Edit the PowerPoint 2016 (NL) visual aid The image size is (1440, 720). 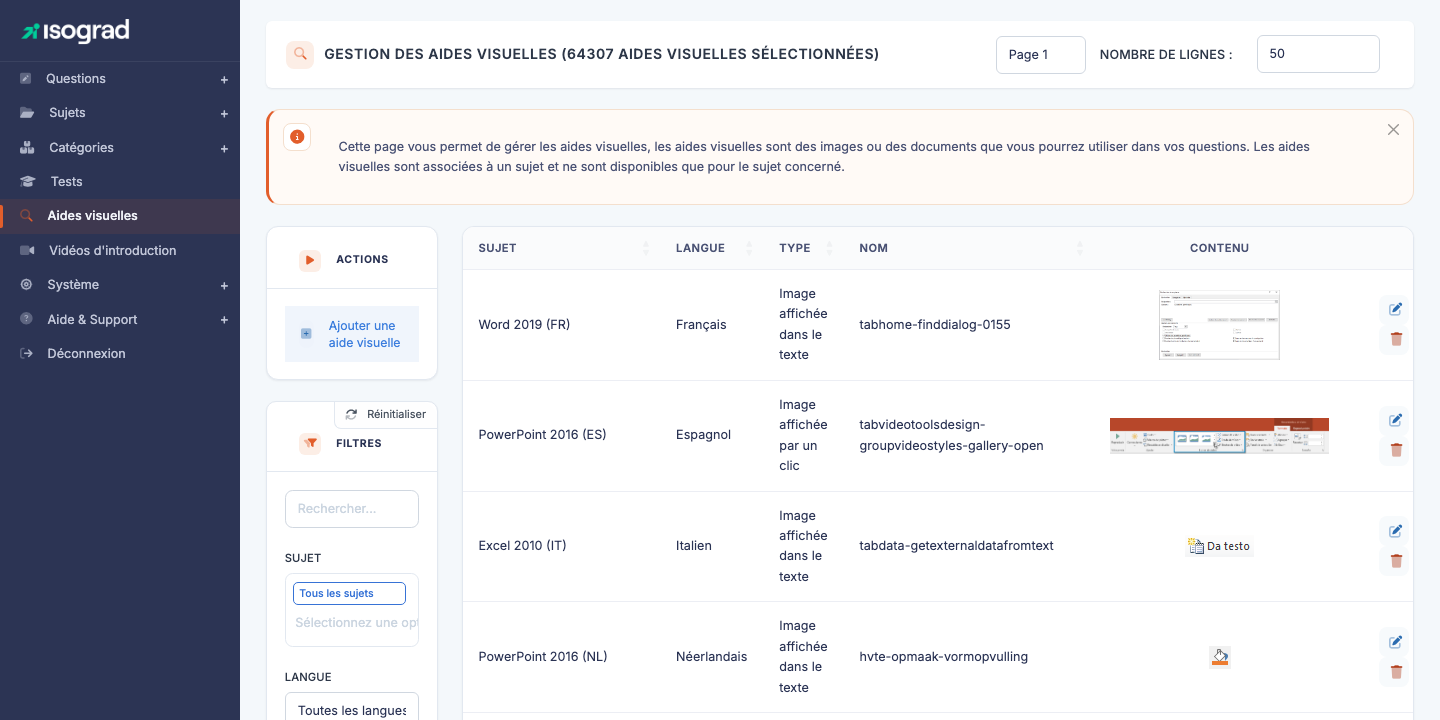pos(1396,641)
